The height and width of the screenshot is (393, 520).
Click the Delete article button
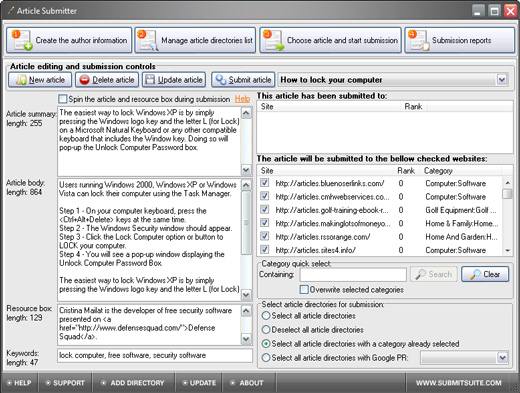(107, 80)
